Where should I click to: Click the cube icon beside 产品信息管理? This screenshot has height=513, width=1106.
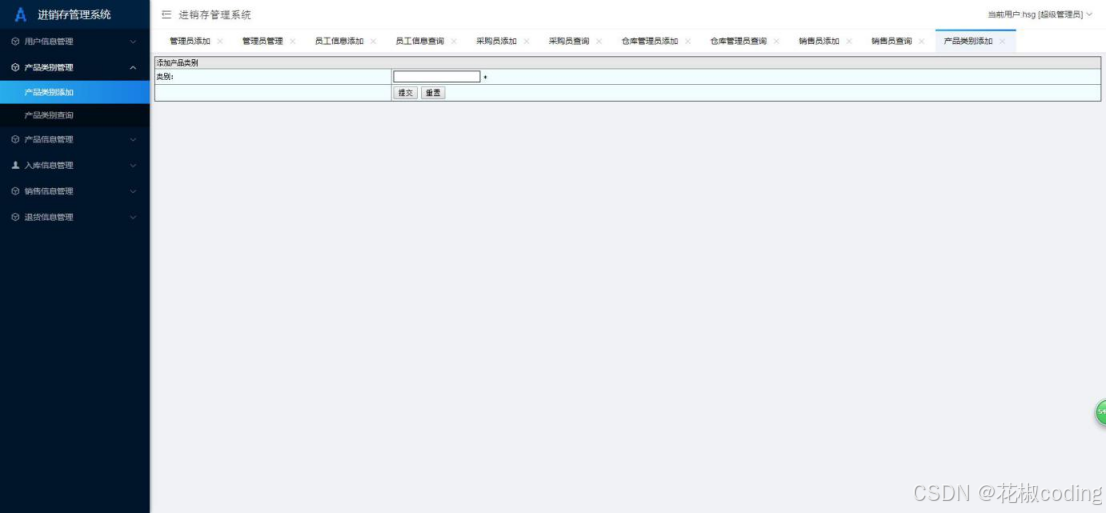tap(16, 140)
